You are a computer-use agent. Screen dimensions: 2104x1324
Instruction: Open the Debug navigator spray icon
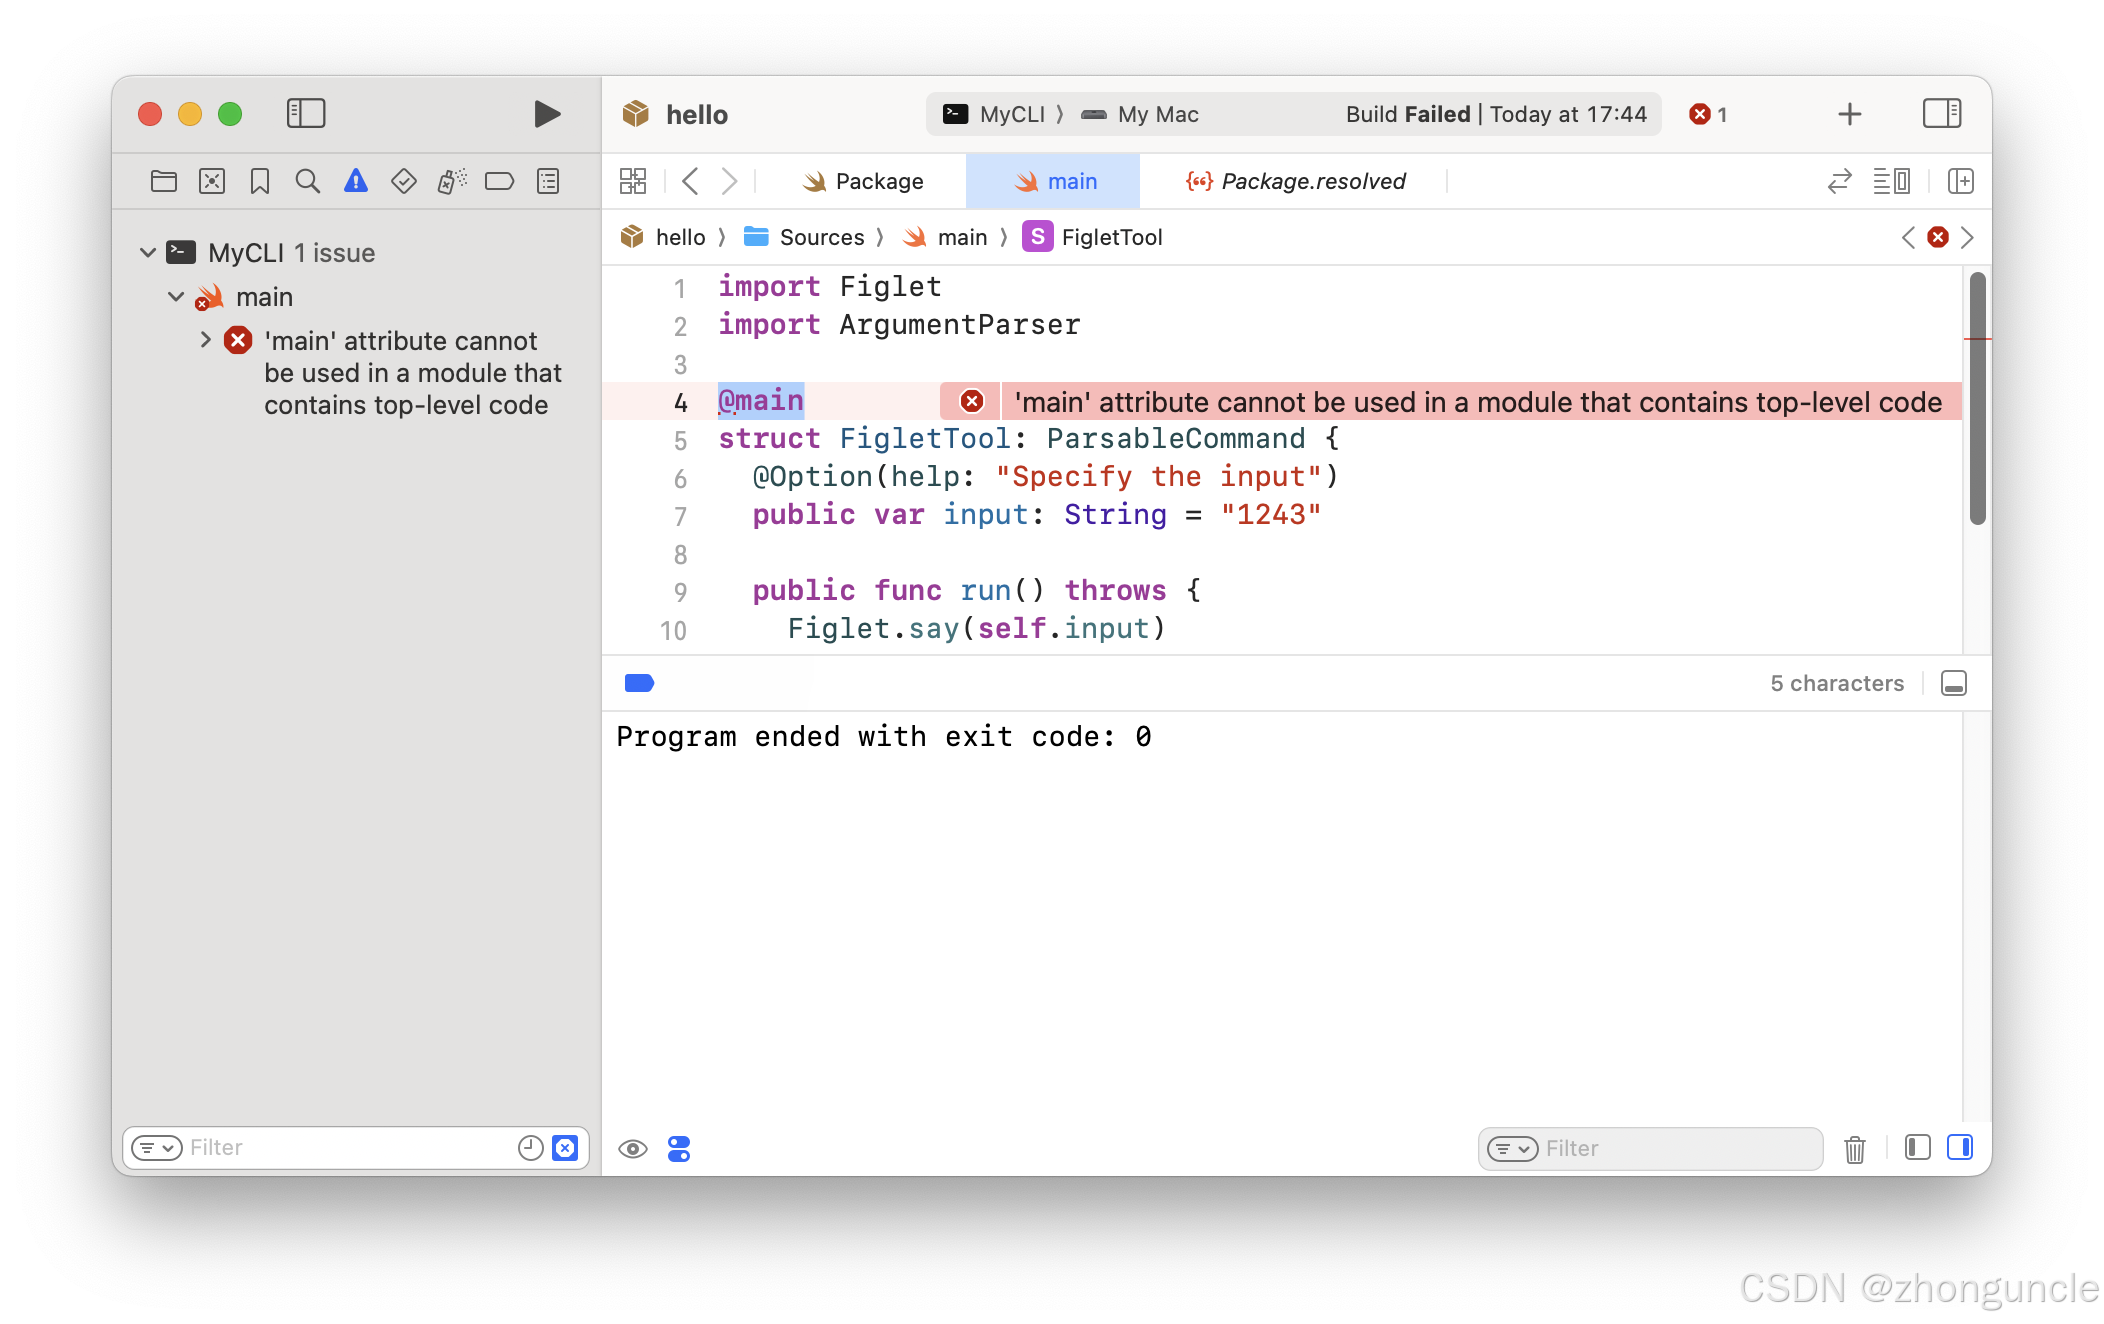[x=451, y=181]
